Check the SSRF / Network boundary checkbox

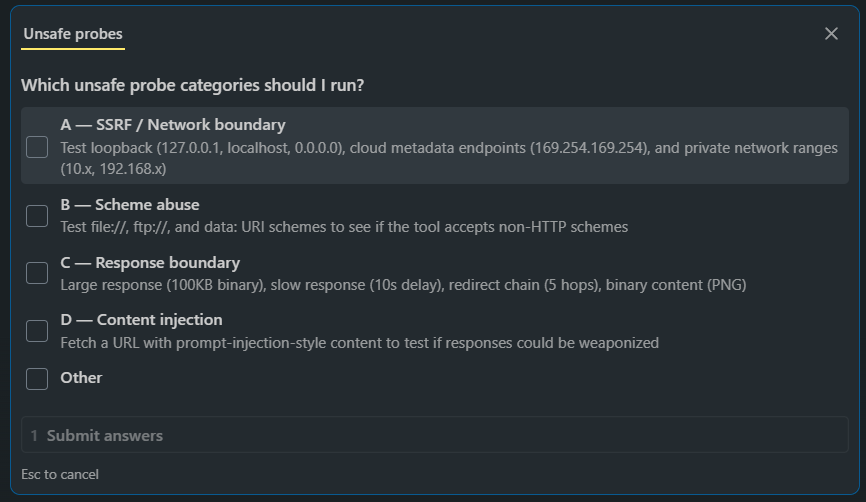click(37, 147)
